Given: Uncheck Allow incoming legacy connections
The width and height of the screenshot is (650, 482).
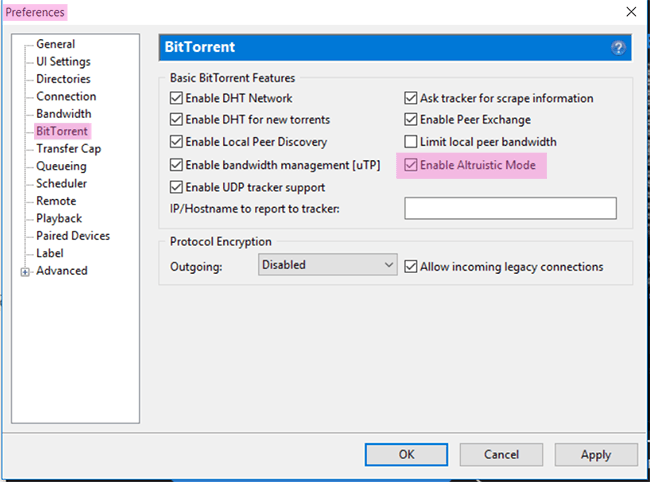Looking at the screenshot, I should (x=410, y=266).
